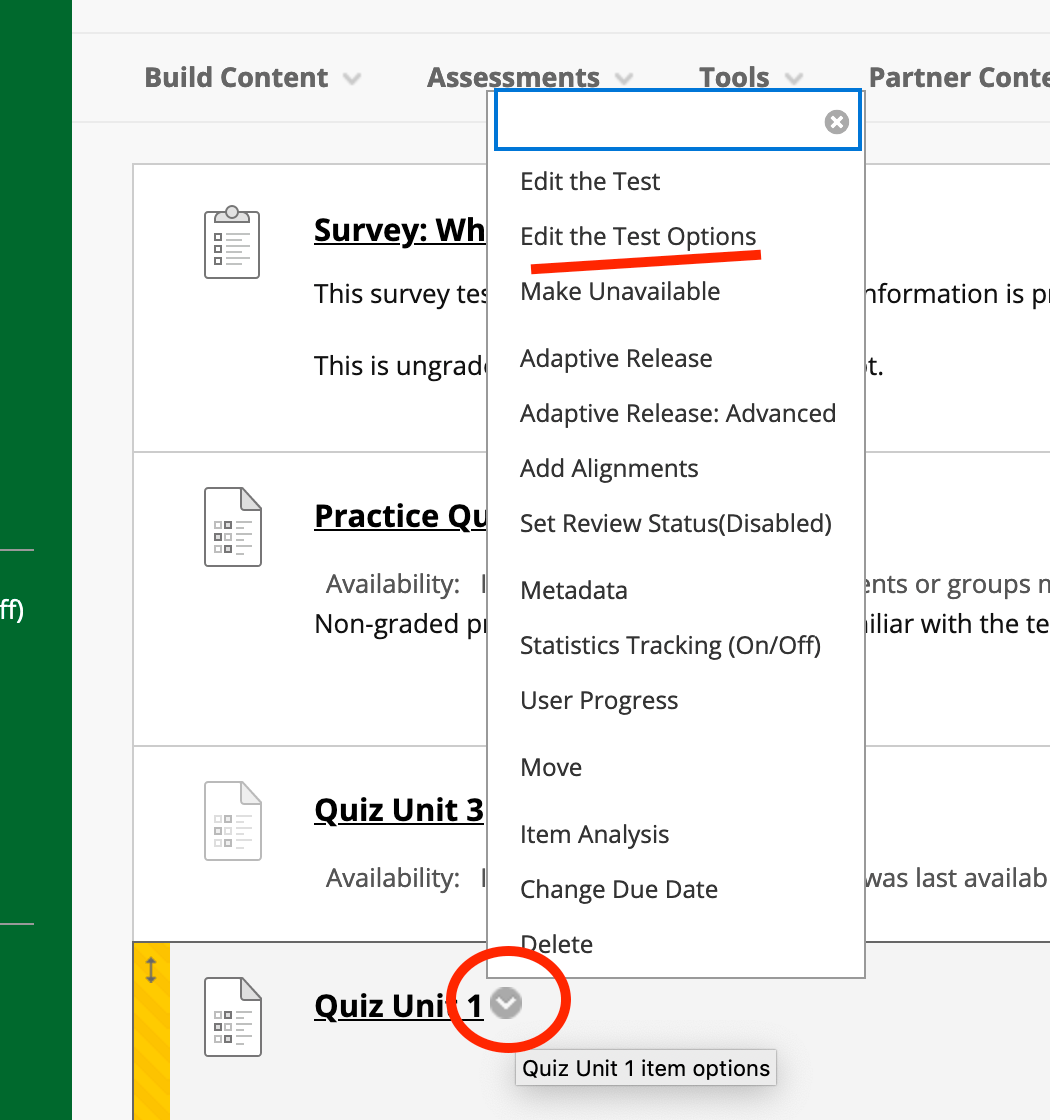Make the Quiz Unit 1 item unavailable
The height and width of the screenshot is (1120, 1050).
620,291
